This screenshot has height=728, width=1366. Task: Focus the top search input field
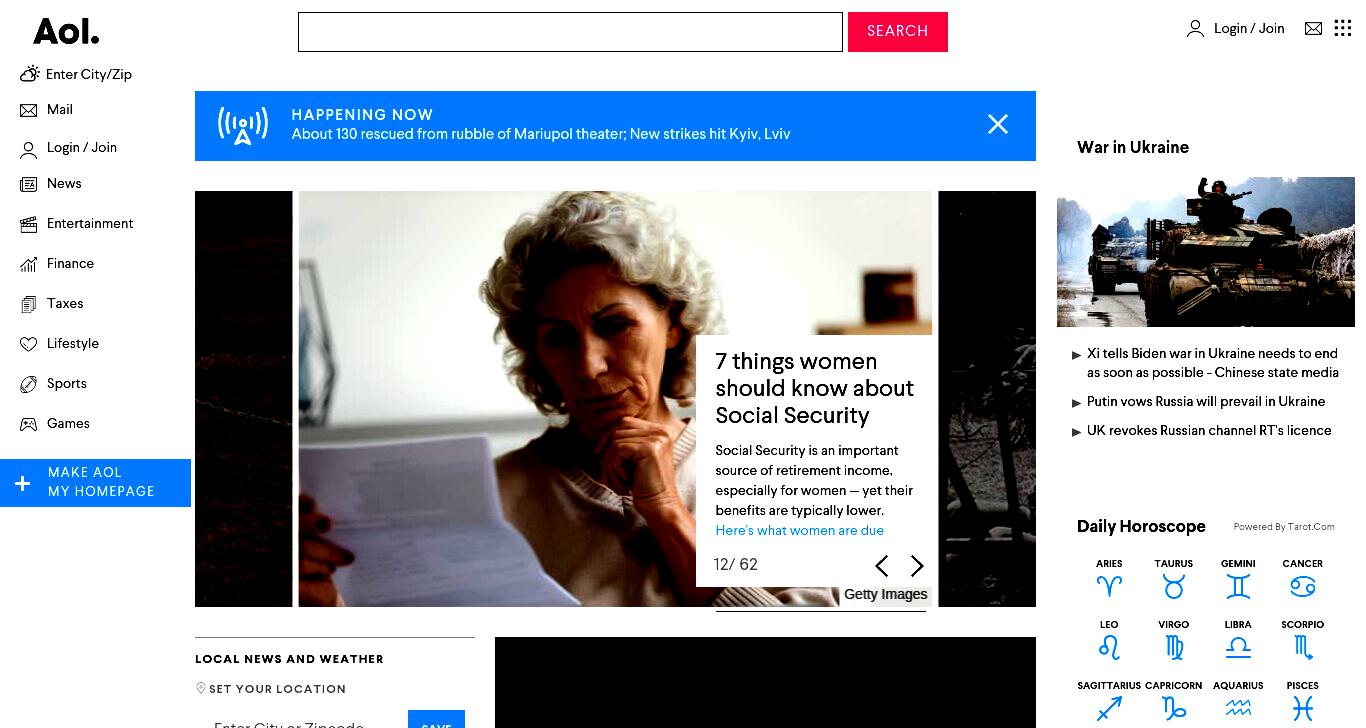[x=570, y=32]
